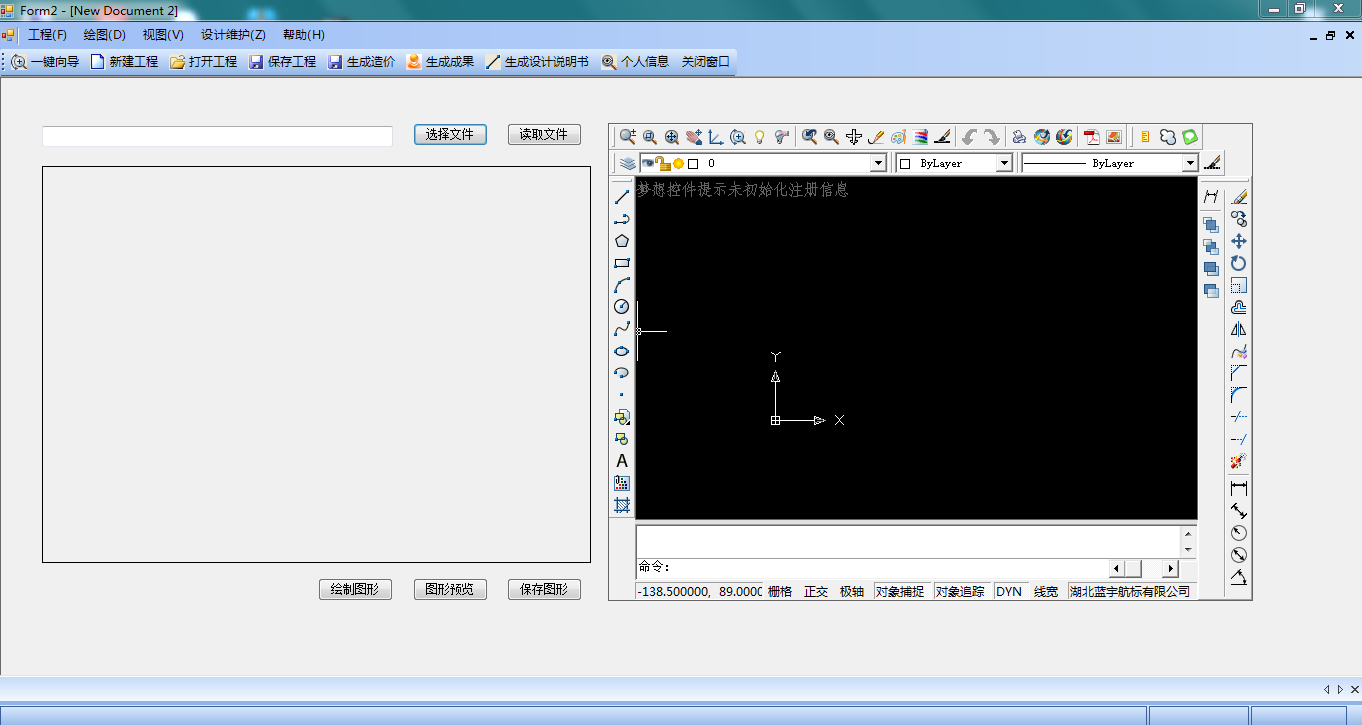Click the 保存图形 button

click(544, 590)
